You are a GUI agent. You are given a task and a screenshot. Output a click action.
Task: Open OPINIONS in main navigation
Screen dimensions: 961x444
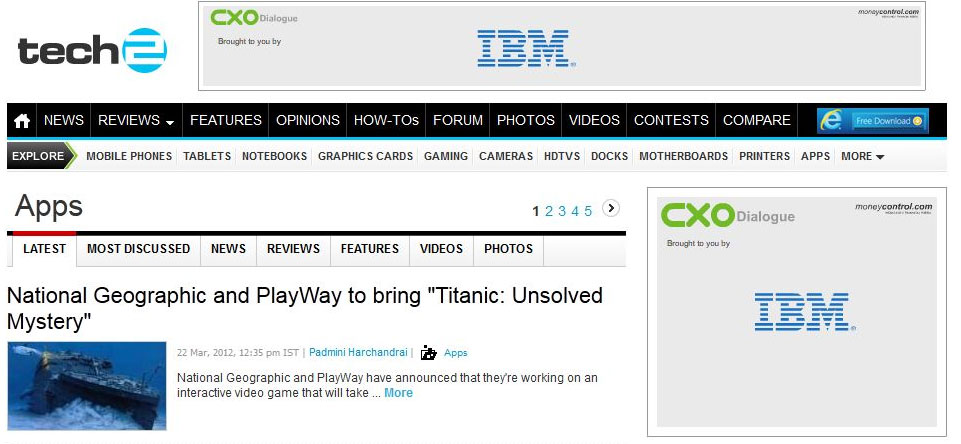308,120
